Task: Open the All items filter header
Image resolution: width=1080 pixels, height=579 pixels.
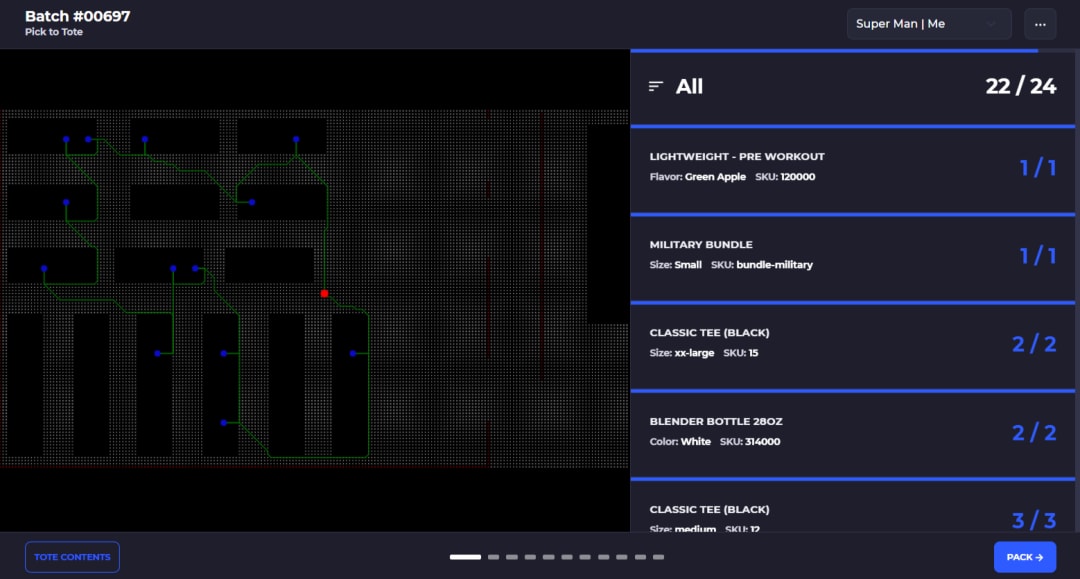Action: [x=853, y=87]
